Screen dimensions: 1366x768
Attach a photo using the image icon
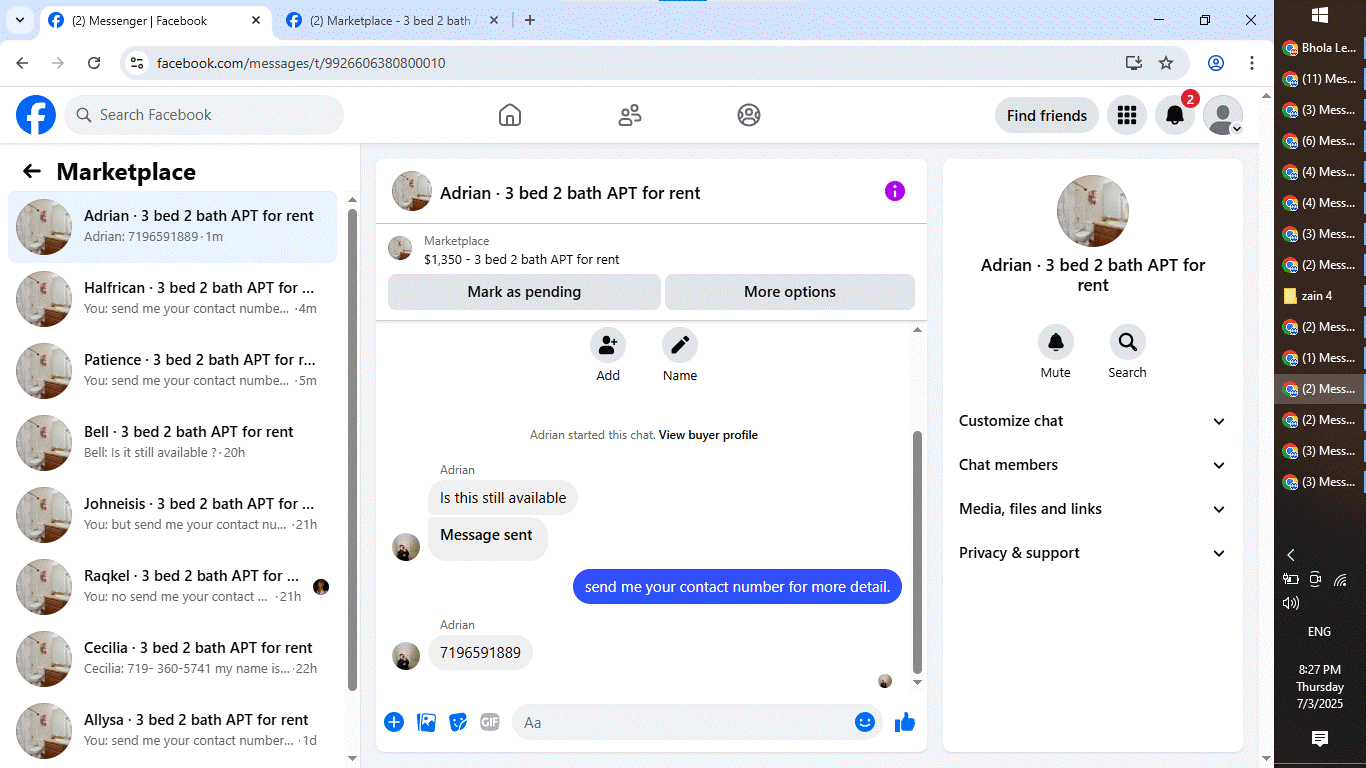[x=427, y=722]
